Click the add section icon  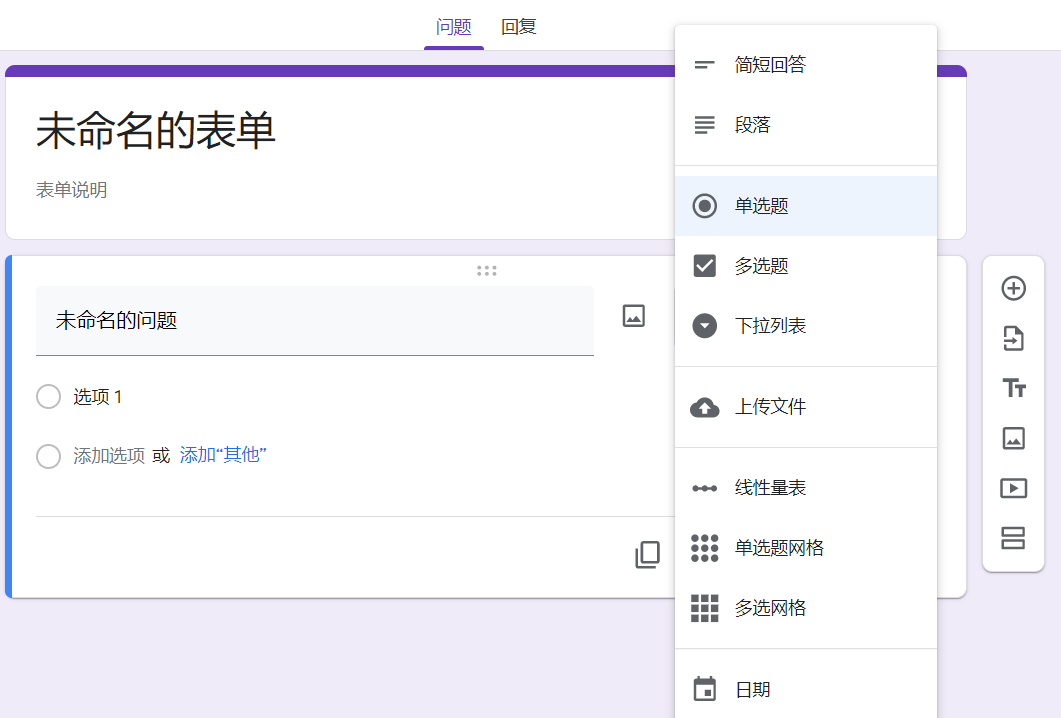click(1013, 538)
